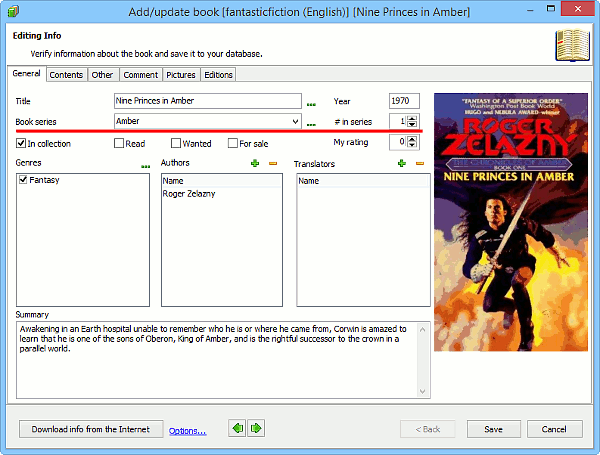Close the Add/update book window
Viewport: 600px width, 455px height.
tap(578, 8)
